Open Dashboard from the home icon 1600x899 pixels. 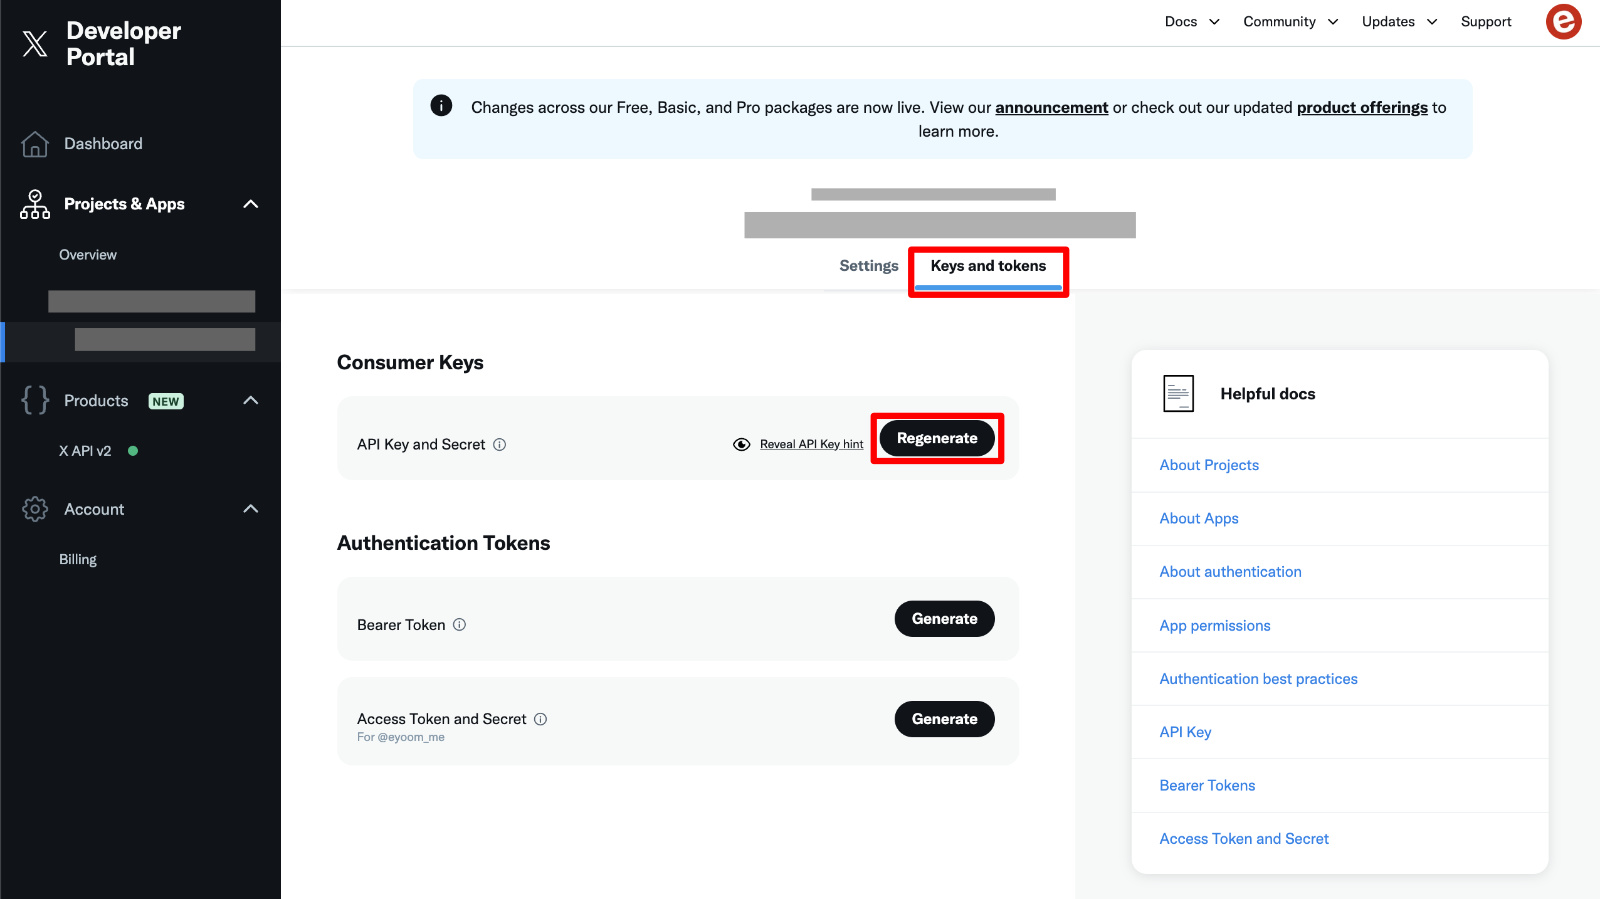[x=35, y=144]
